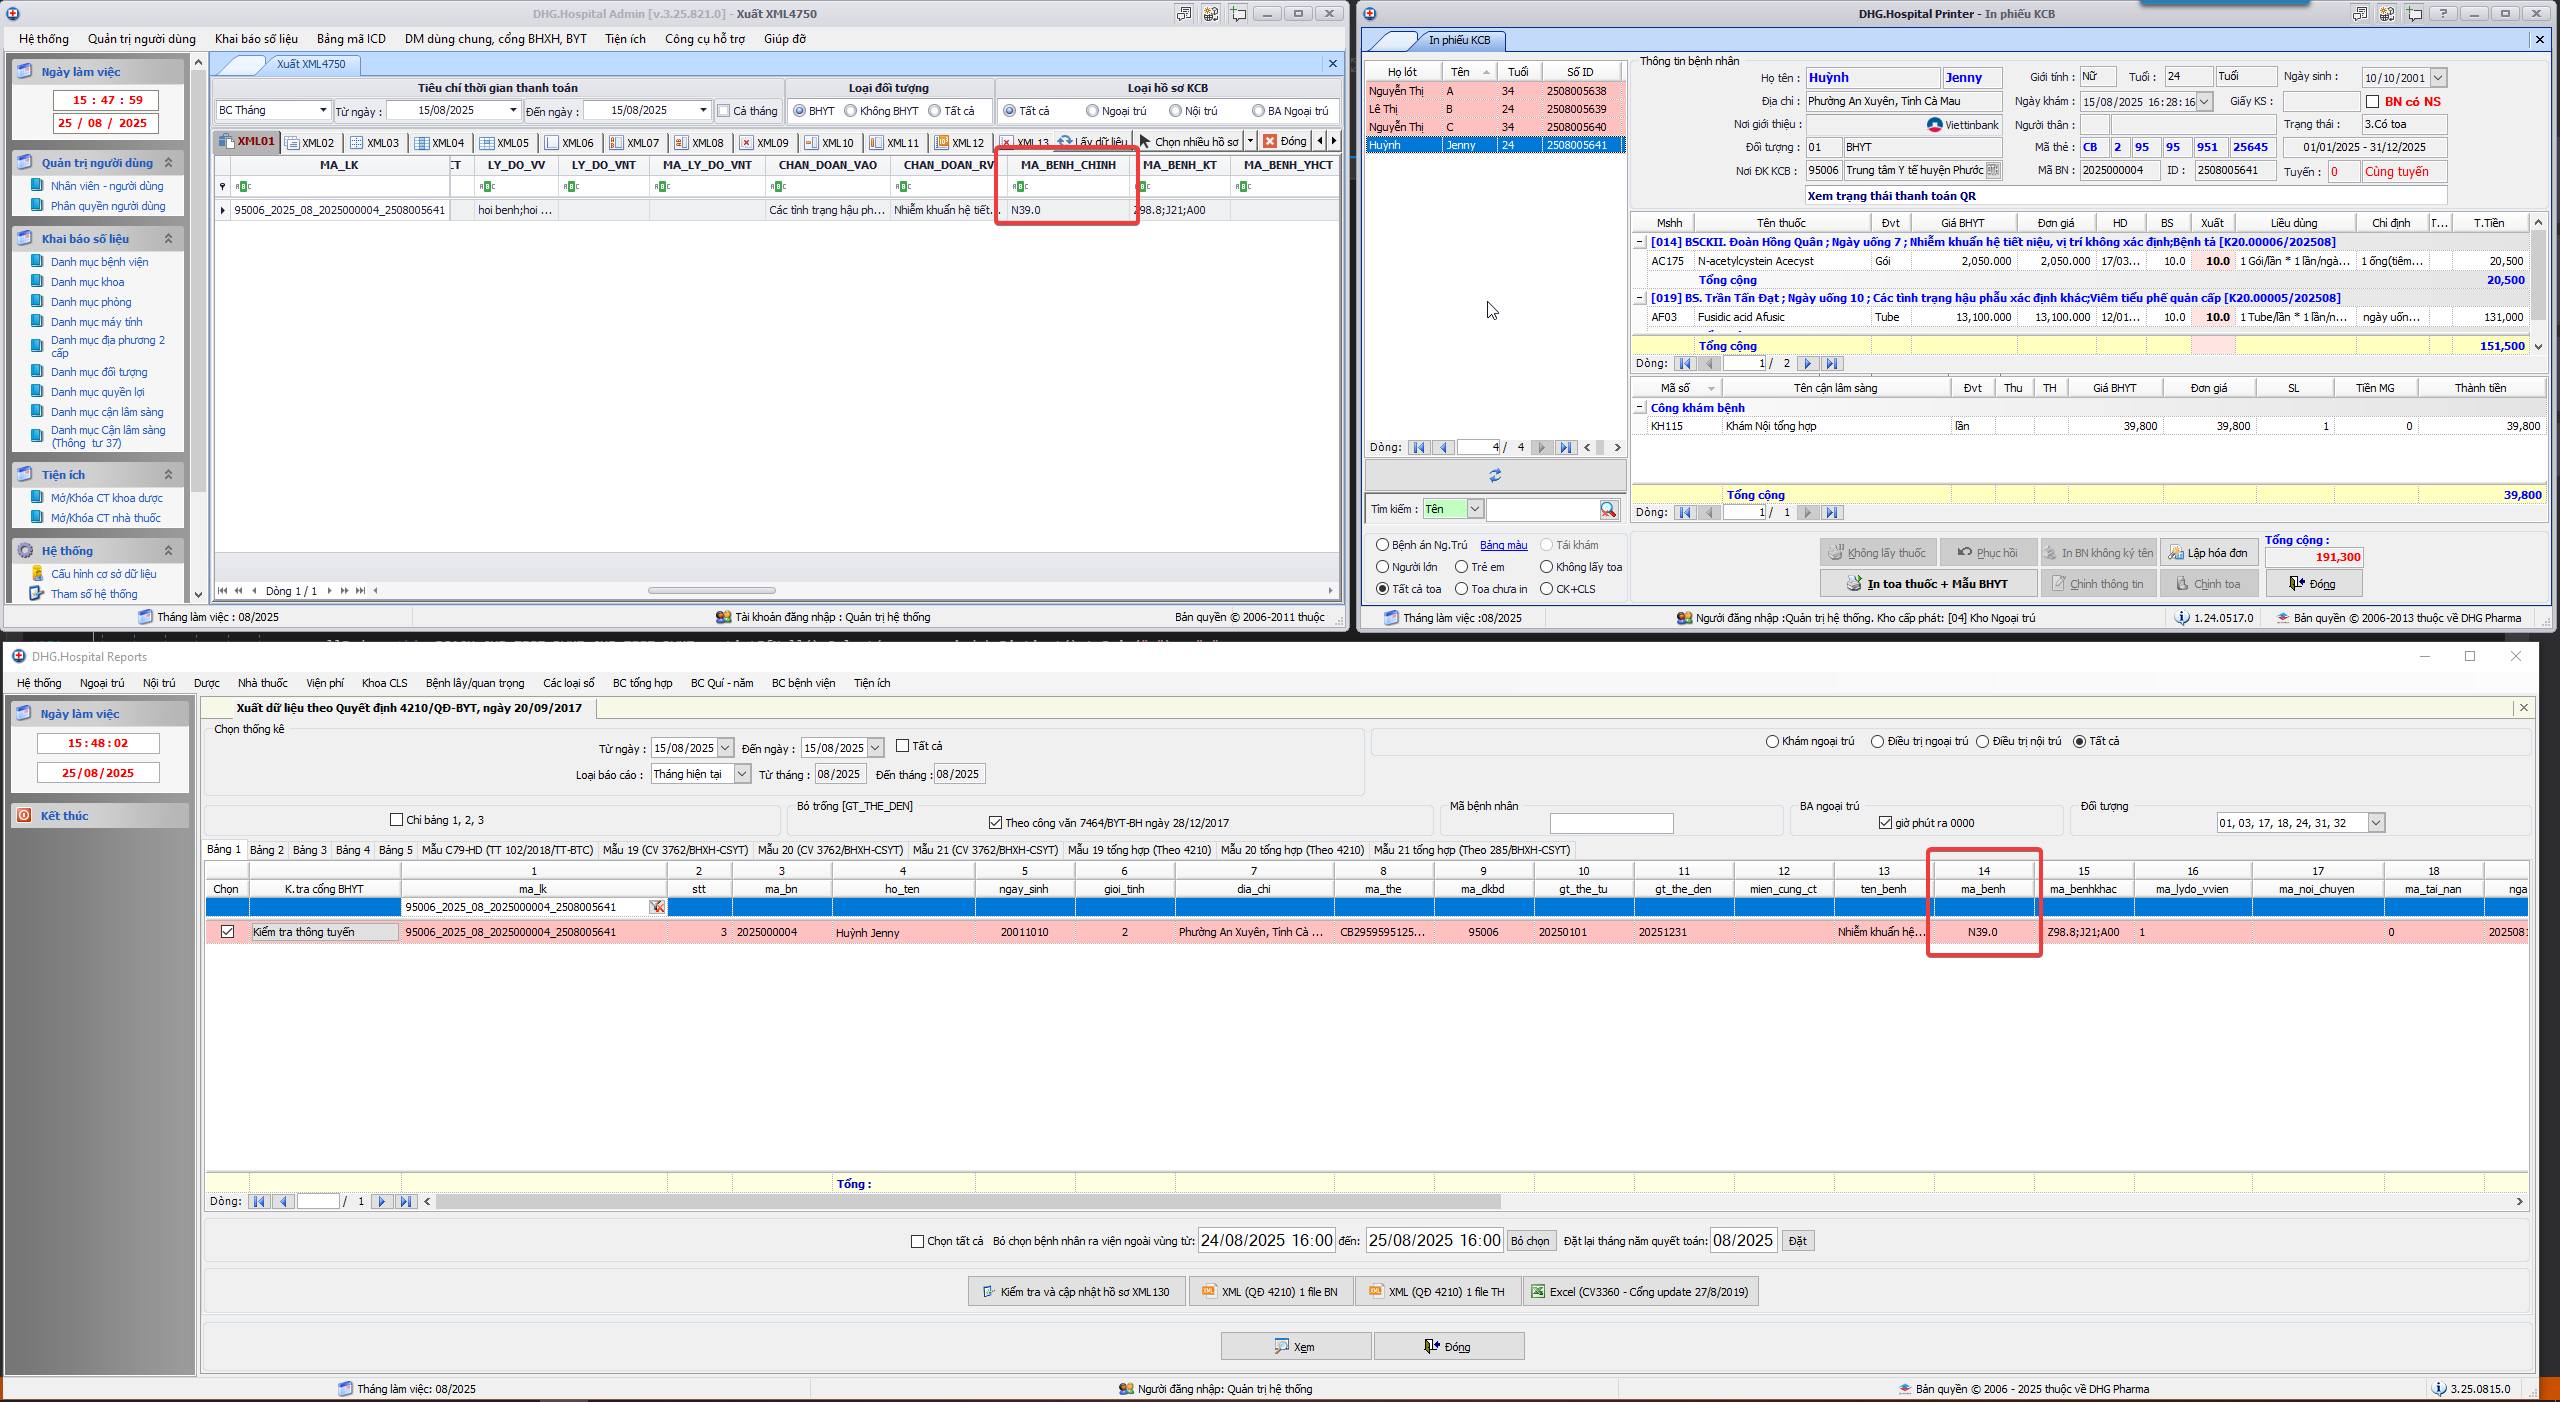Click the Mã bệnh nhân input field
Viewport: 2560px width, 1402px height.
(x=1610, y=823)
